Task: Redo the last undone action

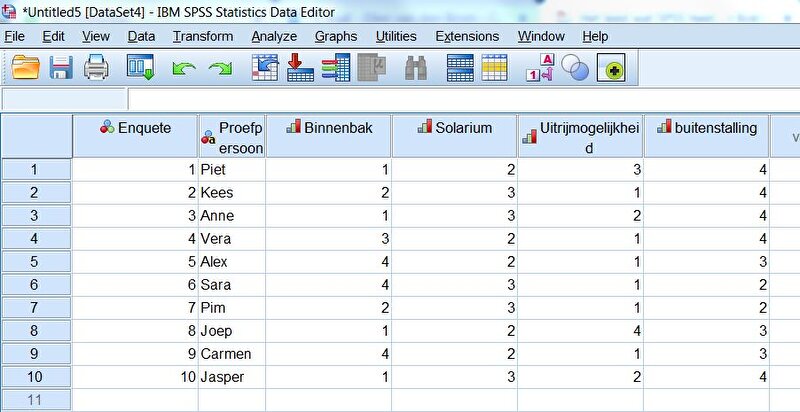Action: click(219, 68)
